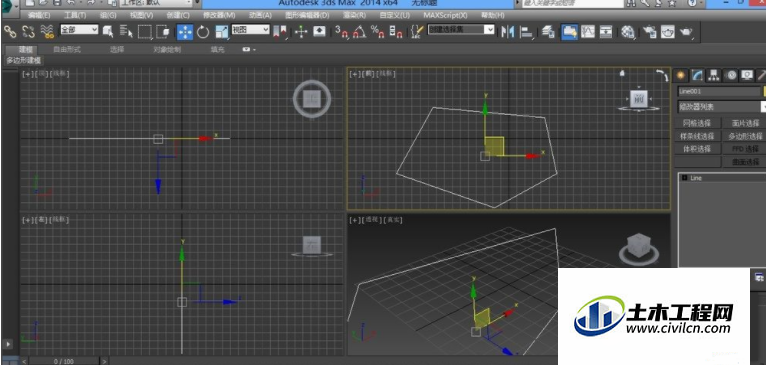
Task: Open the reference coordinate system dropdown 视图
Action: pos(251,30)
